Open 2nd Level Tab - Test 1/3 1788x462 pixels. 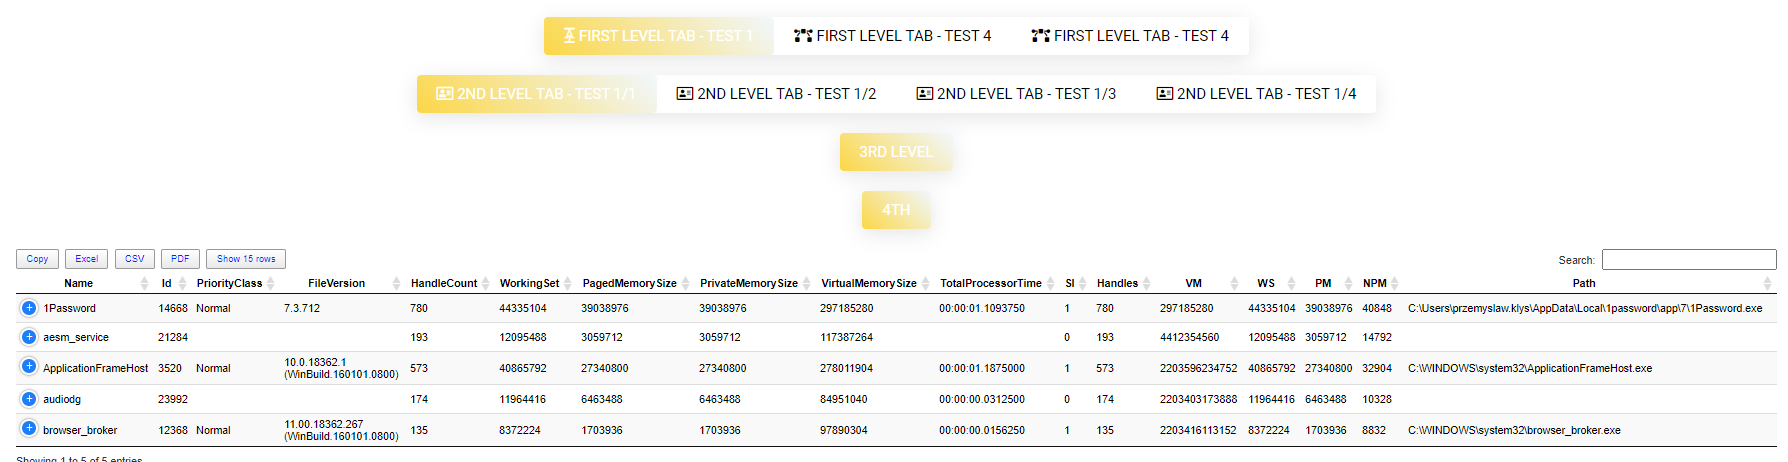pyautogui.click(x=1016, y=94)
